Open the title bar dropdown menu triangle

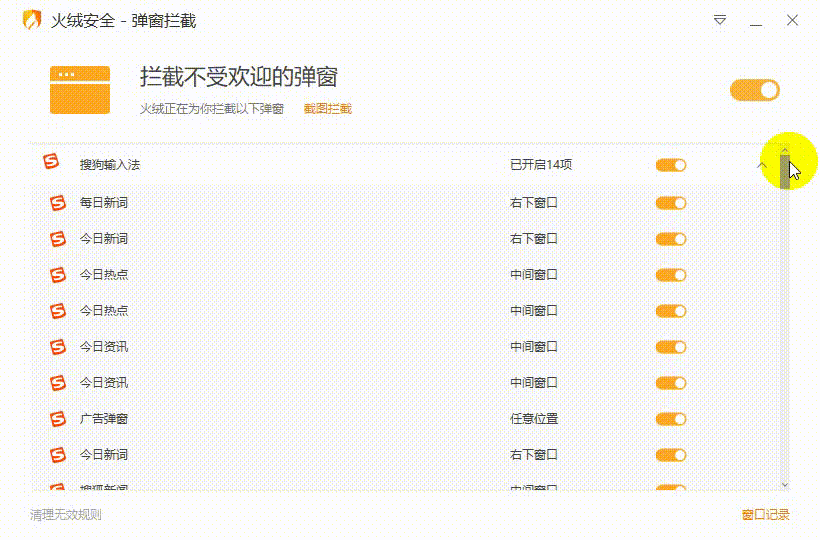[720, 20]
